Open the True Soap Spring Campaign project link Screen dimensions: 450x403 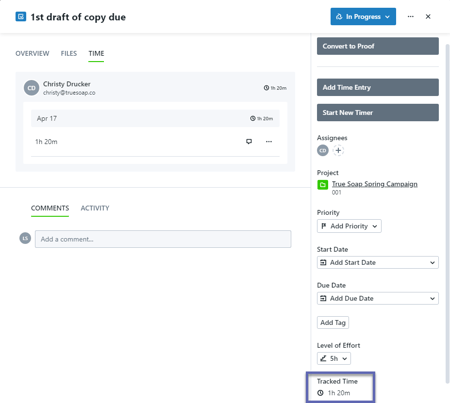point(375,184)
